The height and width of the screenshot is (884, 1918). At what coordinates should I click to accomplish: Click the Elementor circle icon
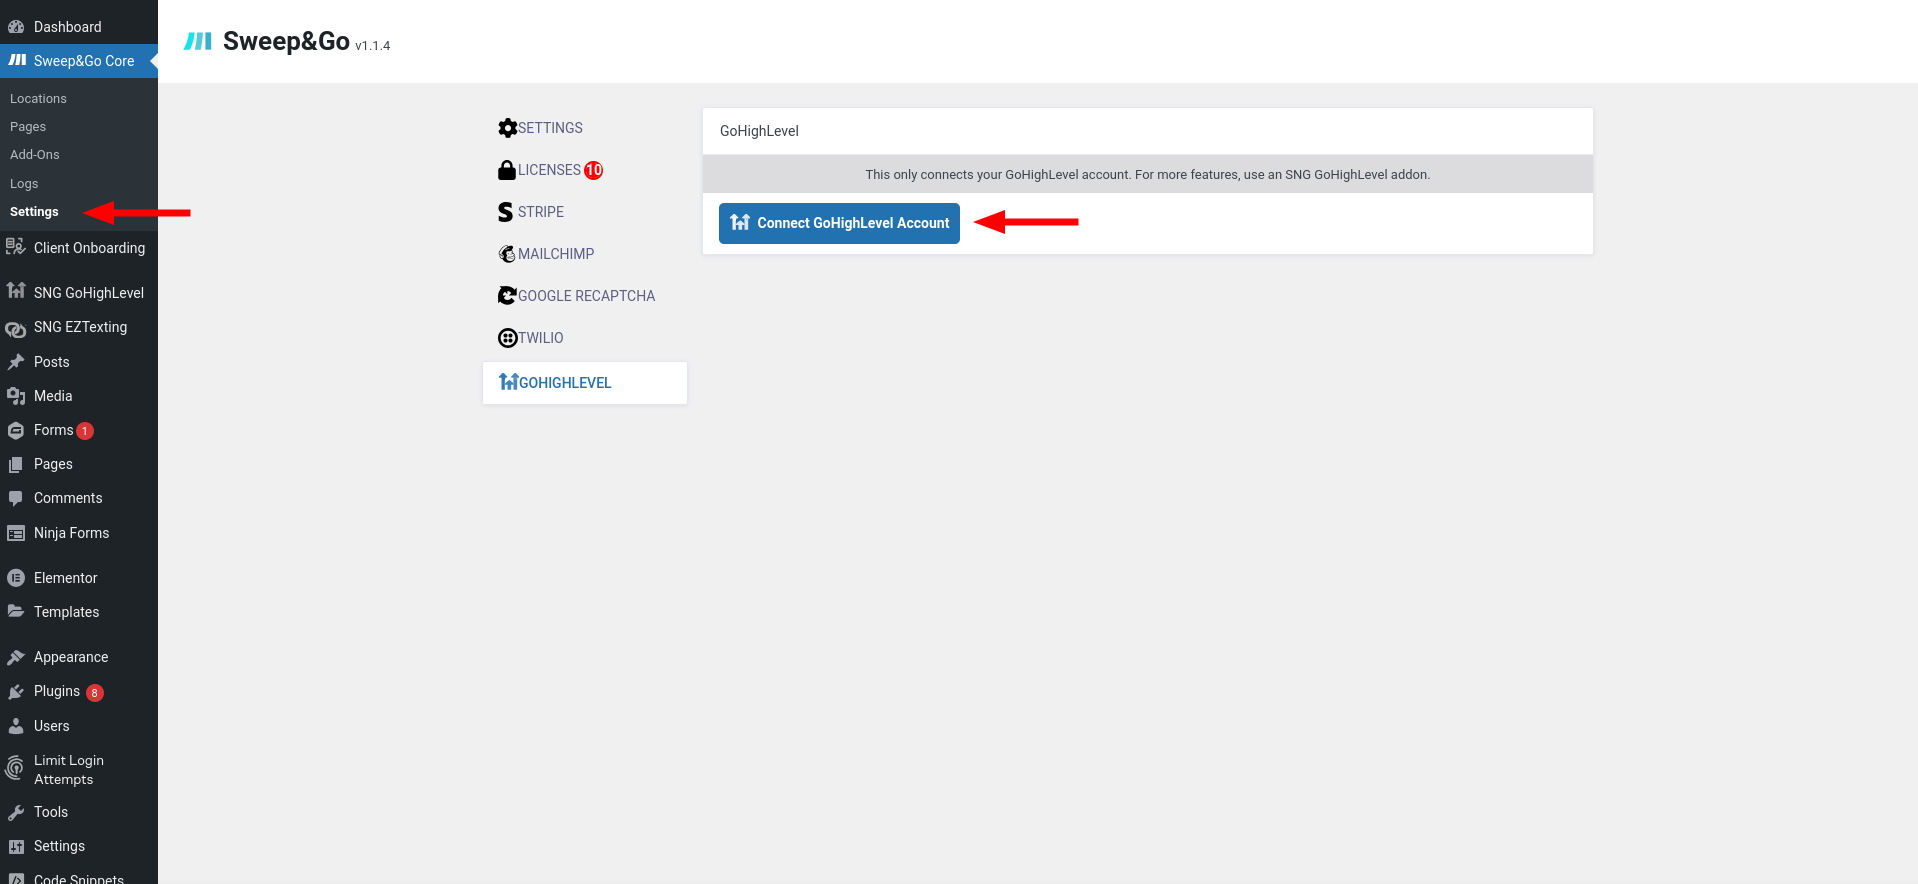16,578
